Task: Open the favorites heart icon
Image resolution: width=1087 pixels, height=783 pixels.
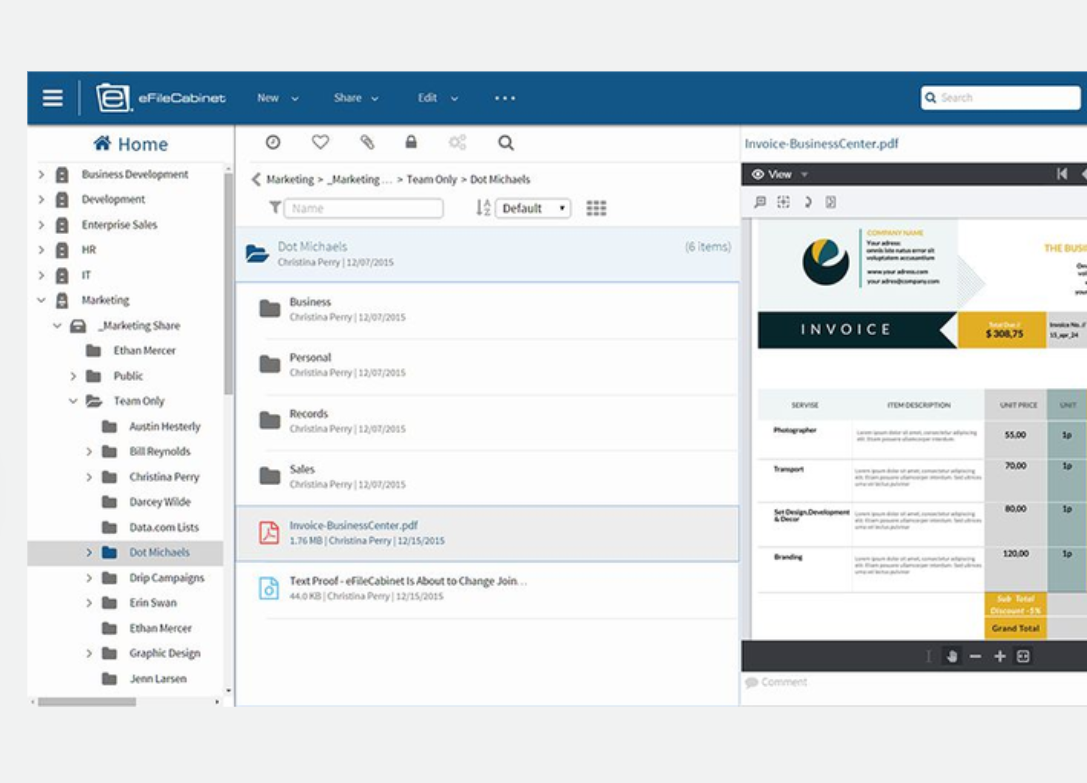Action: 320,142
